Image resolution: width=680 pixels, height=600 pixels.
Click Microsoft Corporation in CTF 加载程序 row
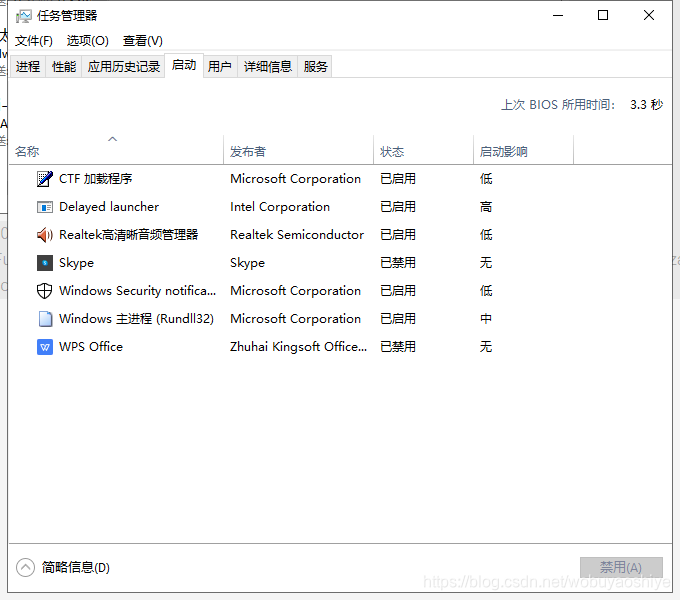pyautogui.click(x=295, y=179)
